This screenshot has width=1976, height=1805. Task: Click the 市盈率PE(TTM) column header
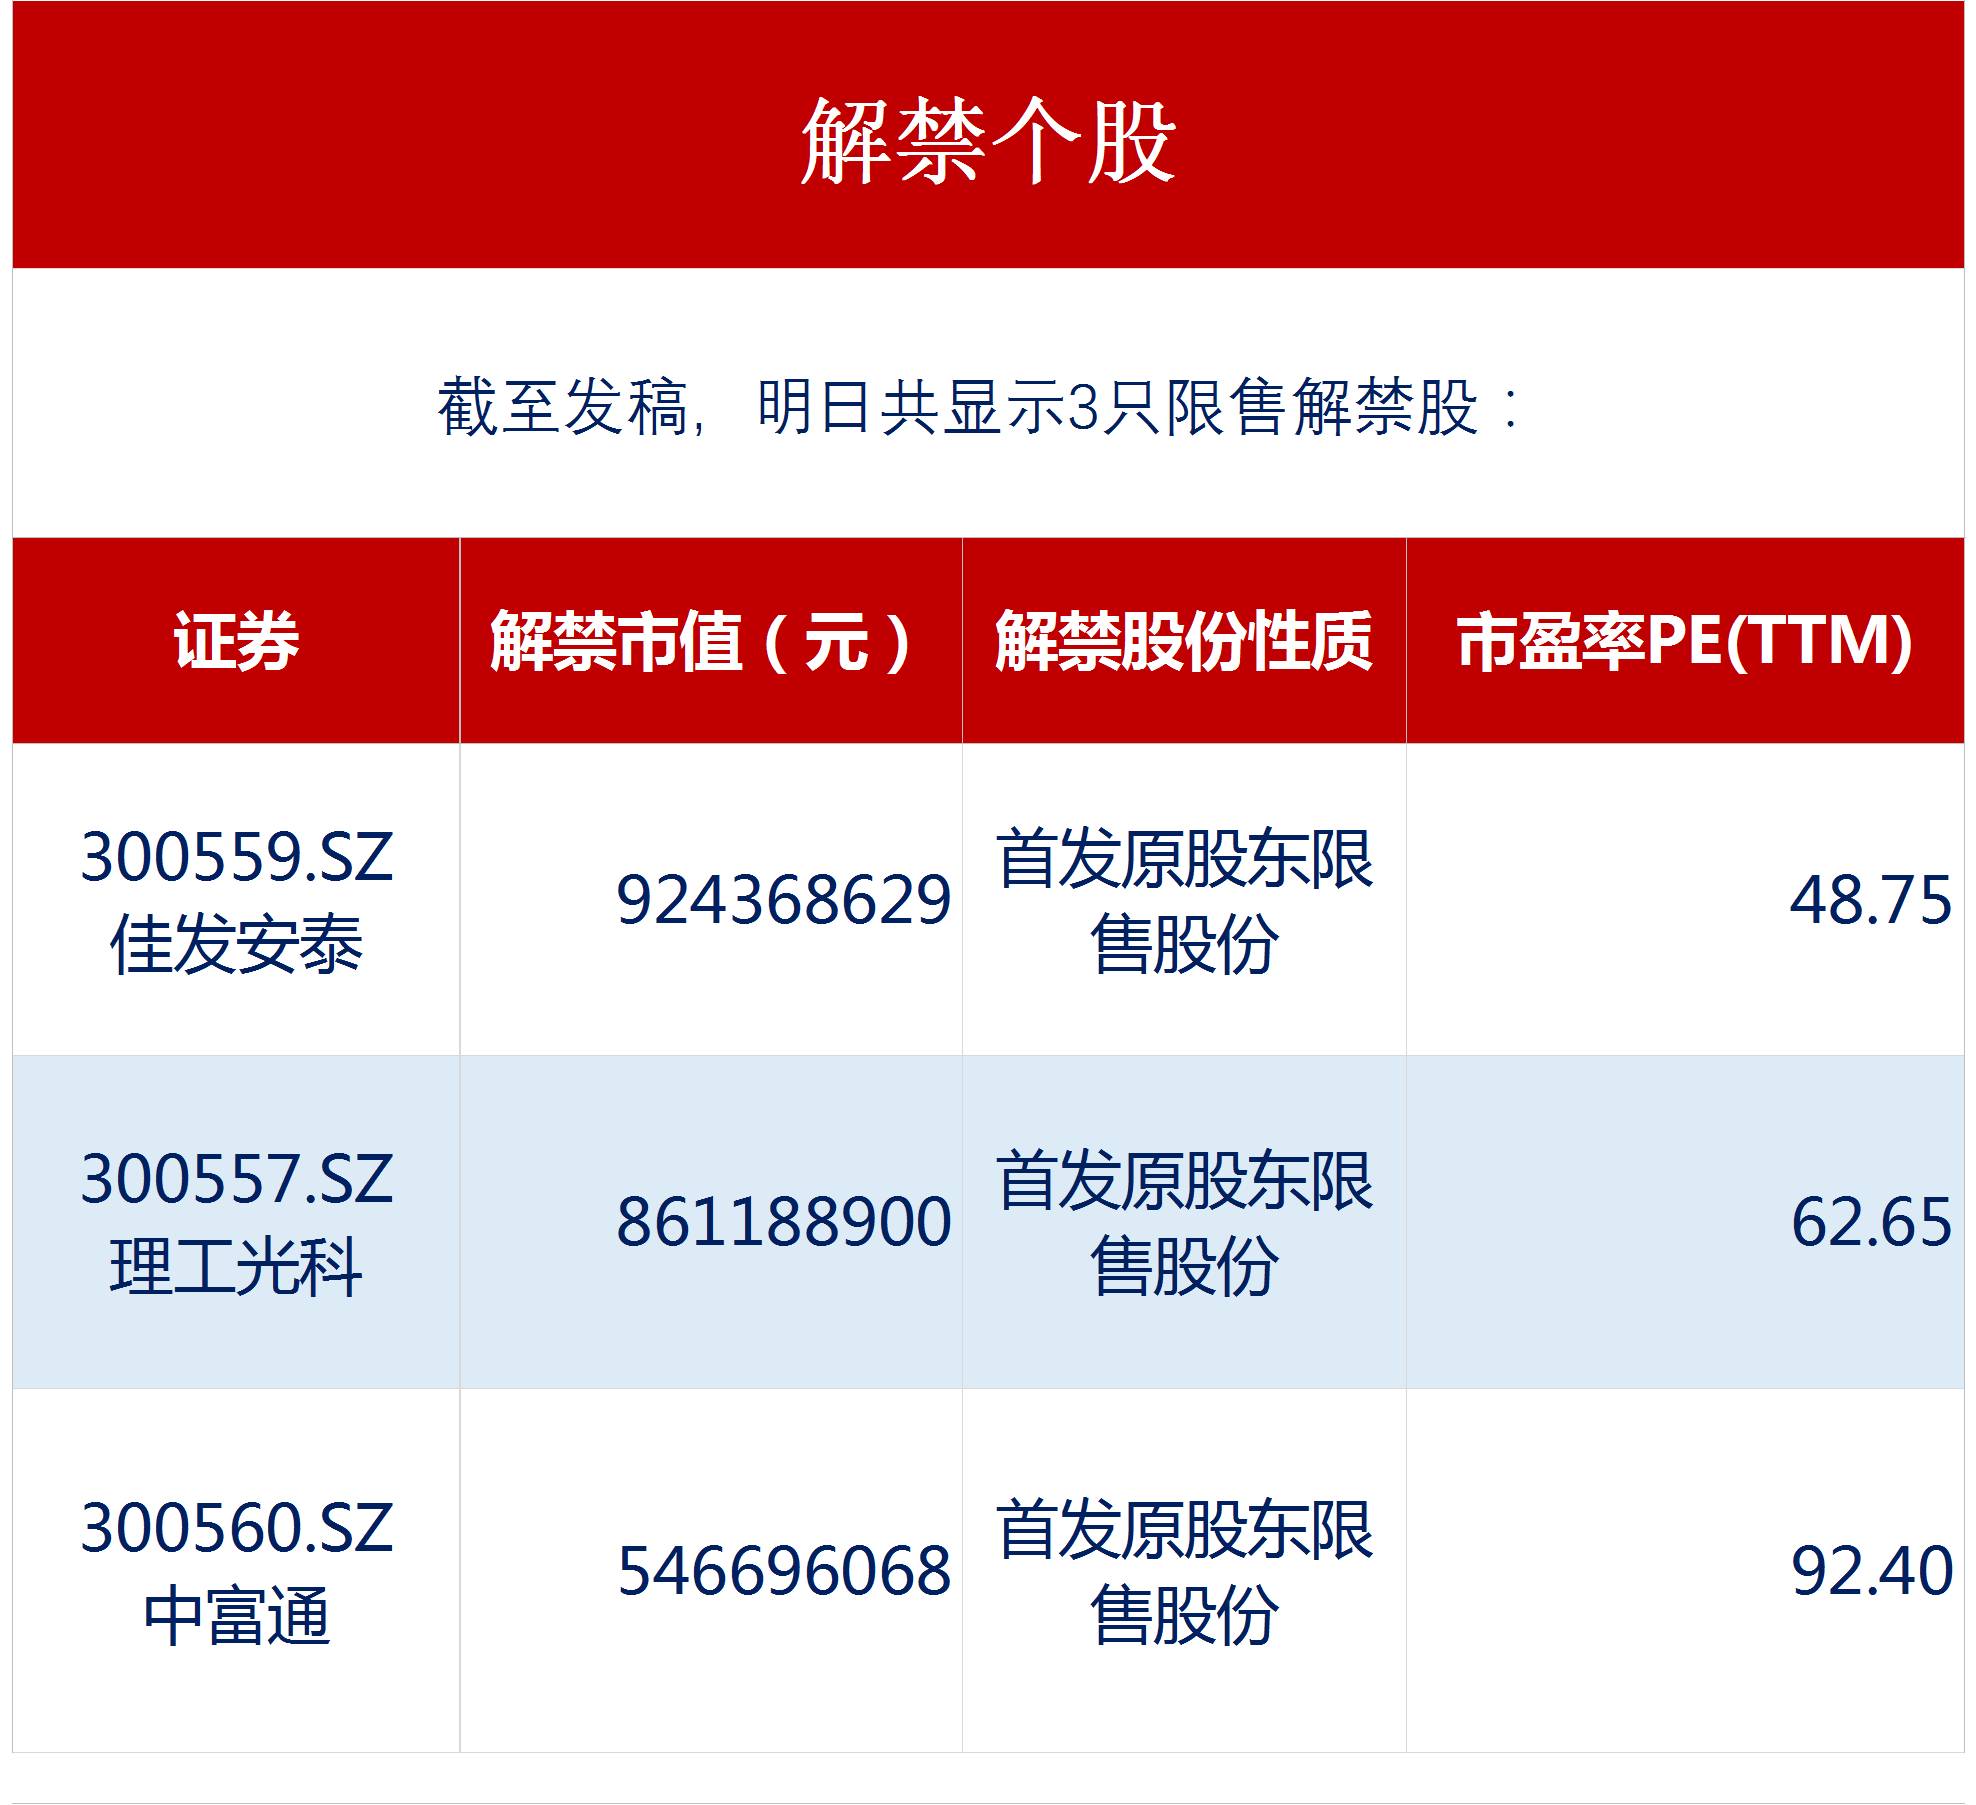pyautogui.click(x=1685, y=641)
